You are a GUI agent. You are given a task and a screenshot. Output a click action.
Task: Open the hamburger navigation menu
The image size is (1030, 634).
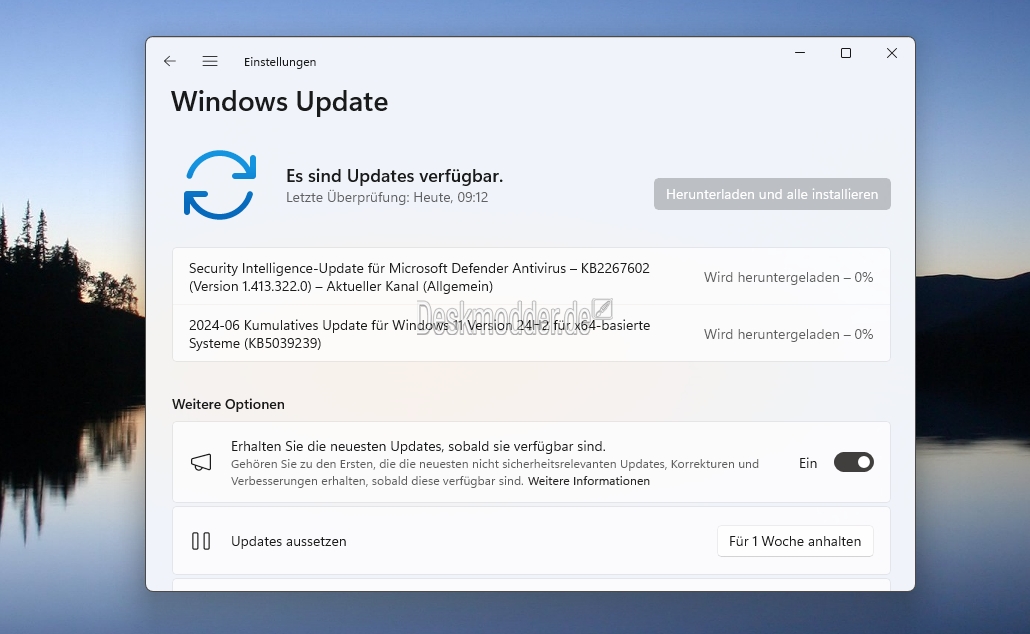(210, 61)
